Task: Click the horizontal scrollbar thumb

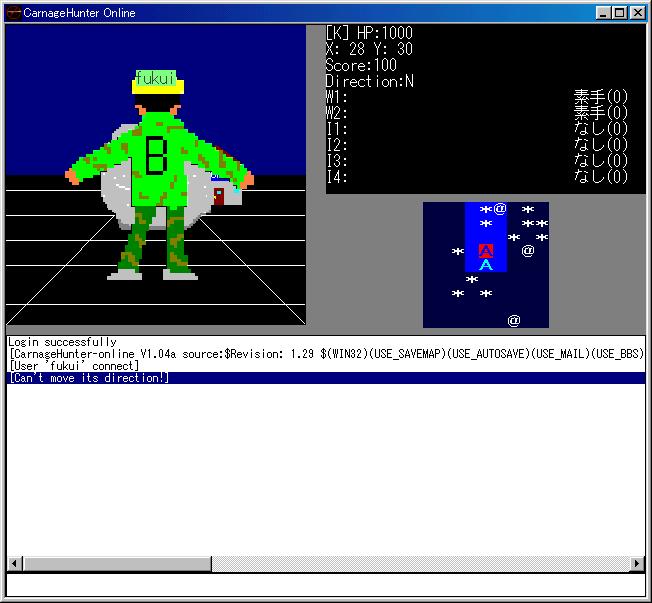Action: (117, 564)
